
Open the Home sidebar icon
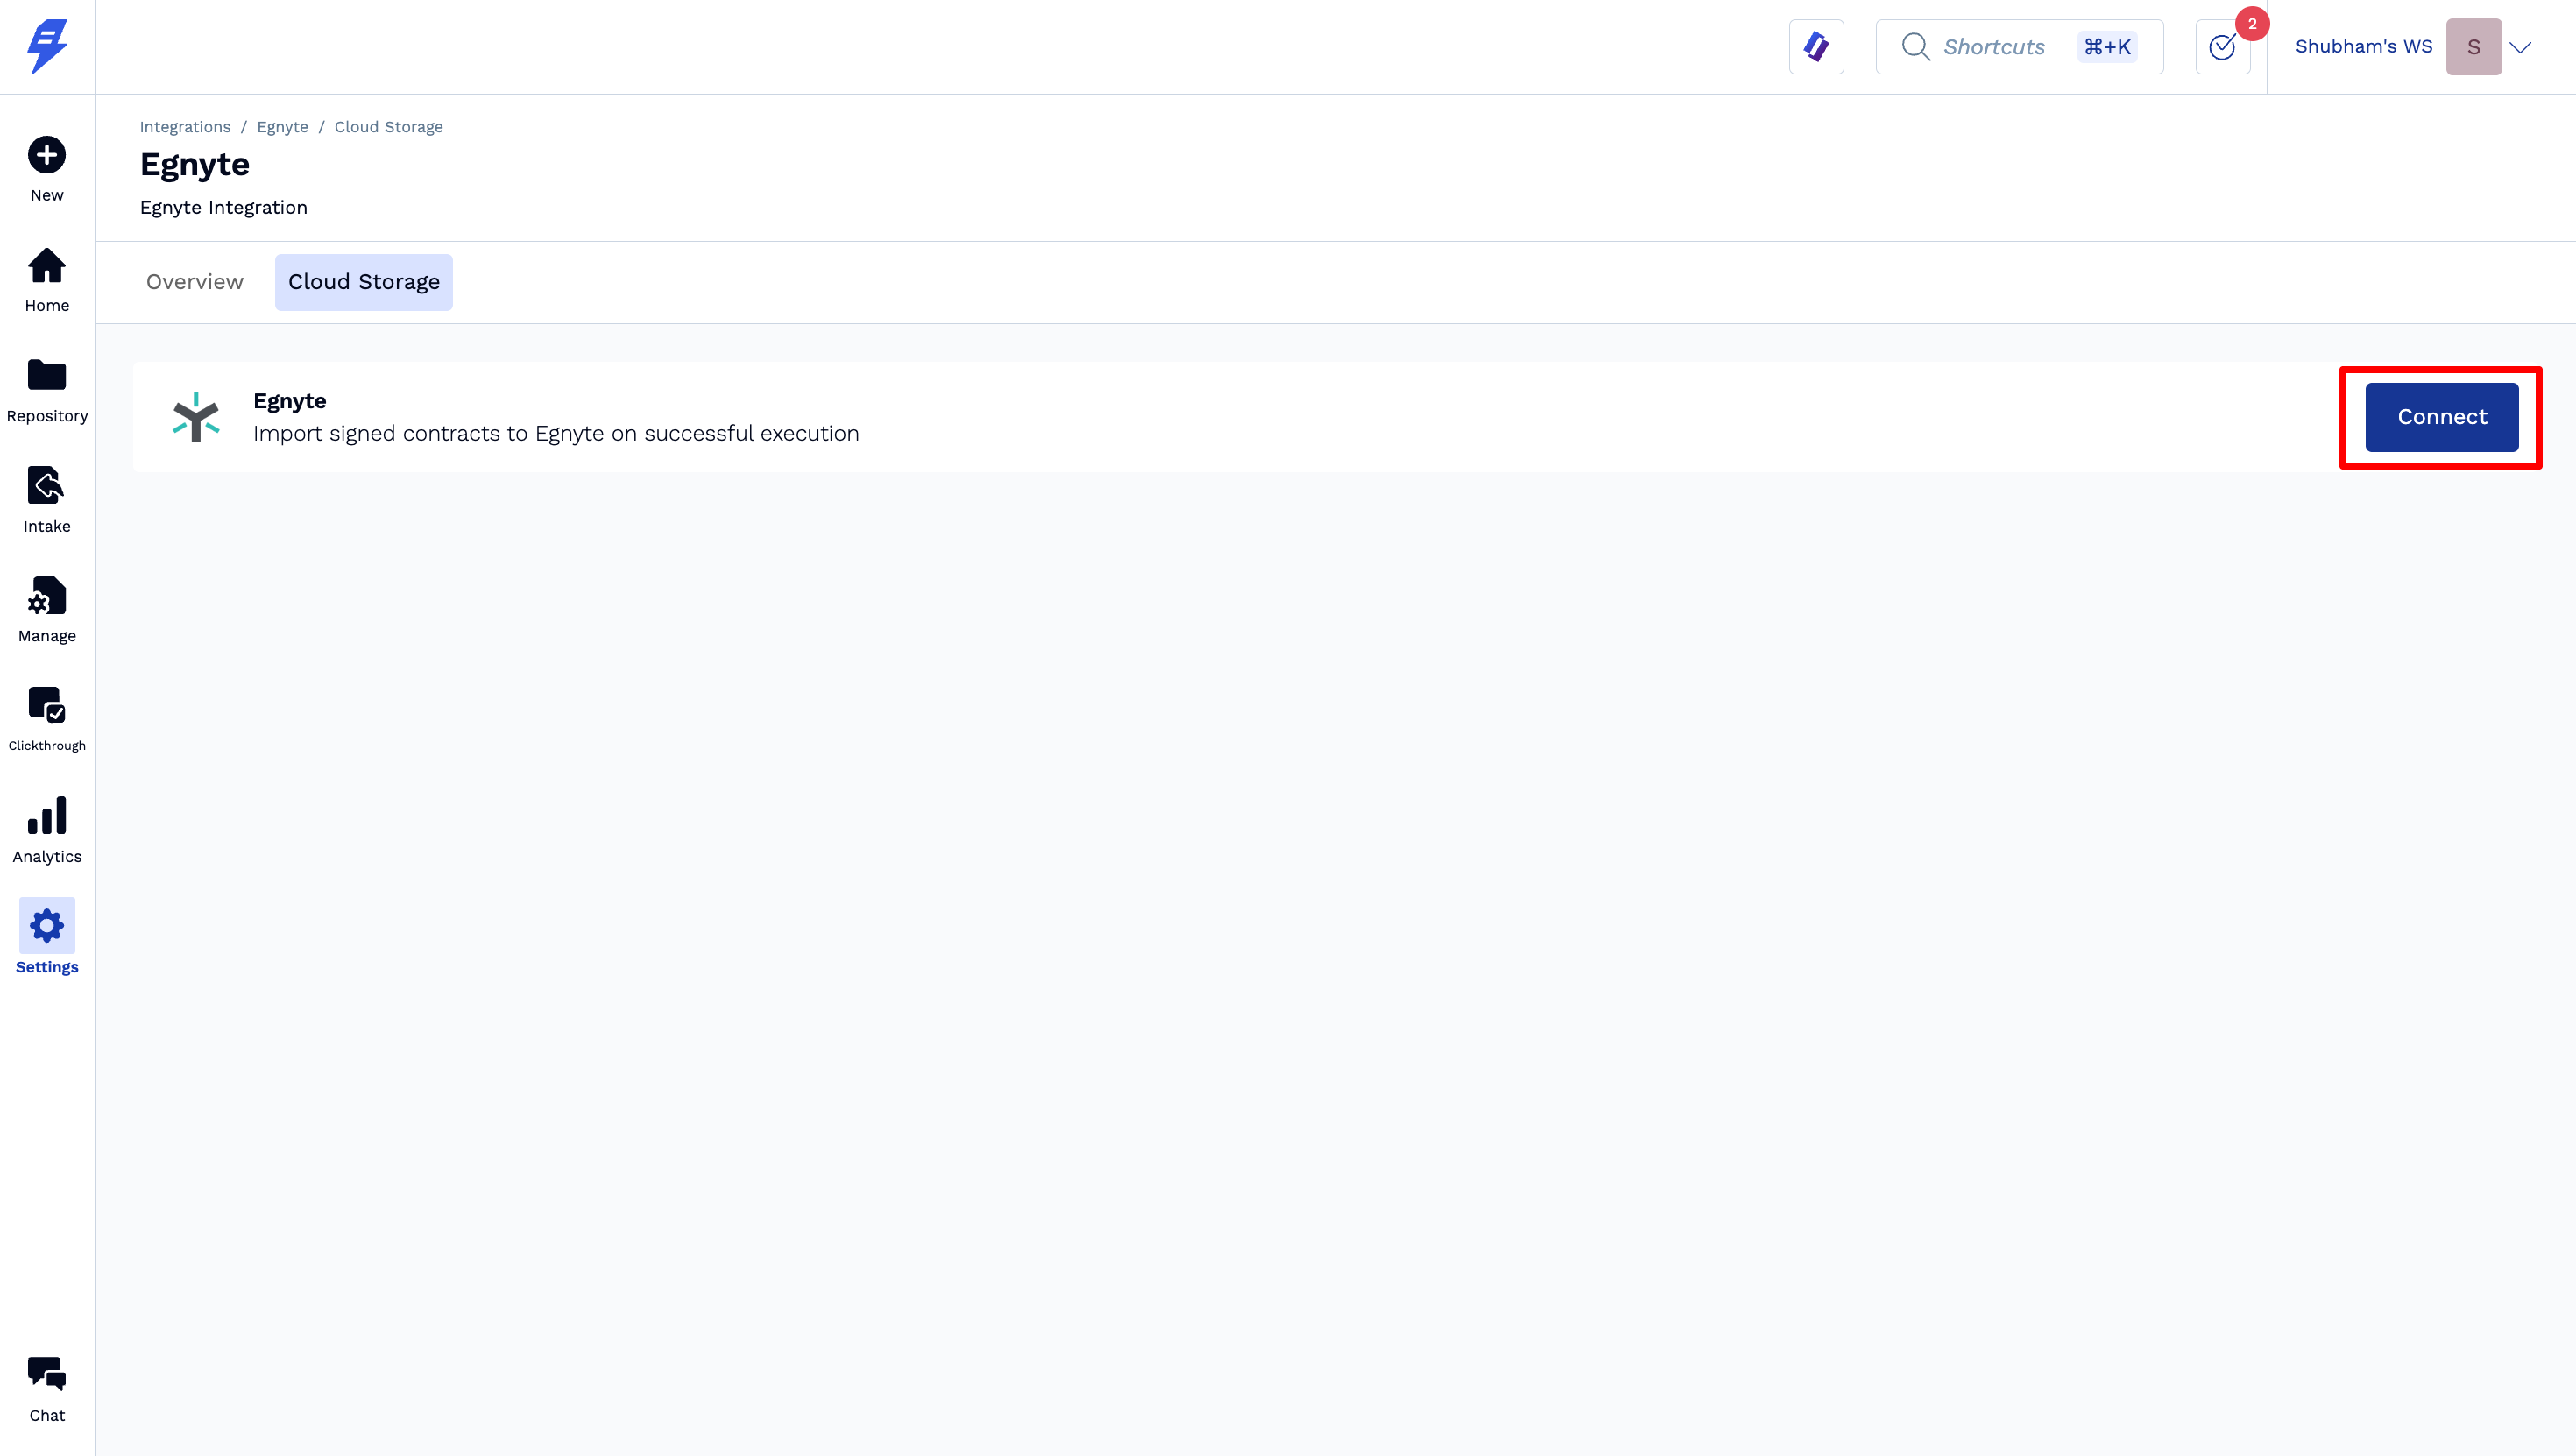47,267
